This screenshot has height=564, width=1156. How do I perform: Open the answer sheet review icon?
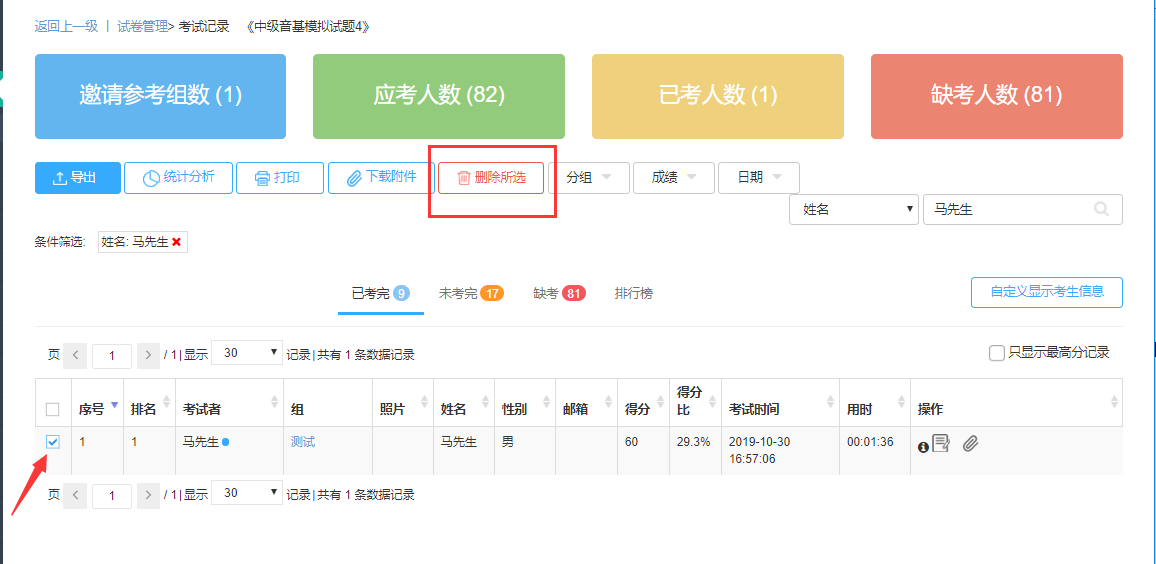(941, 443)
